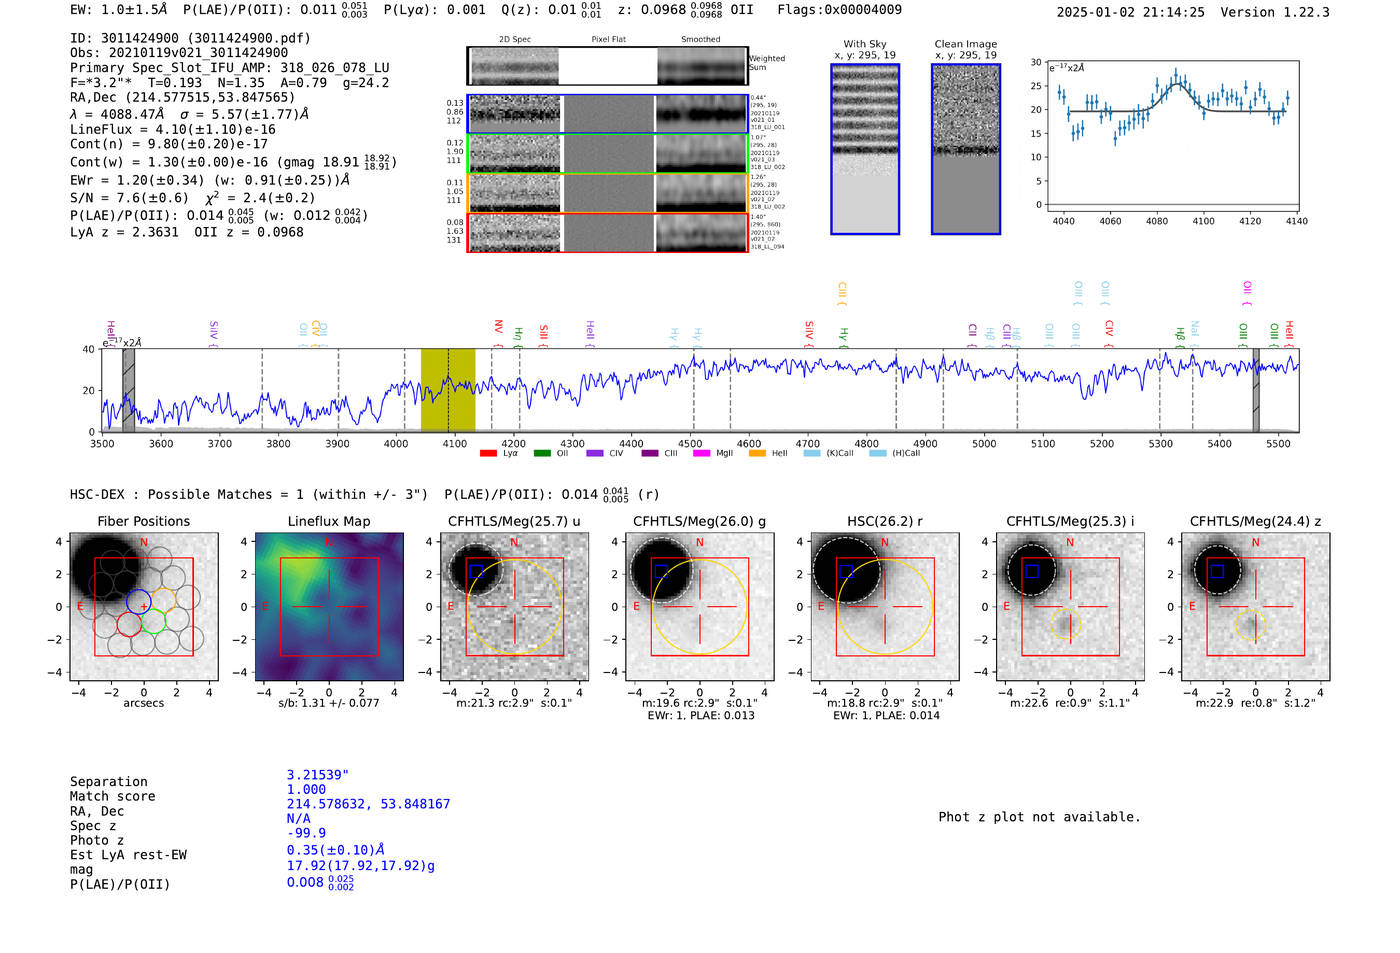The height and width of the screenshot is (953, 1400).
Task: Click the purple CIV legend swatch
Action: click(595, 453)
